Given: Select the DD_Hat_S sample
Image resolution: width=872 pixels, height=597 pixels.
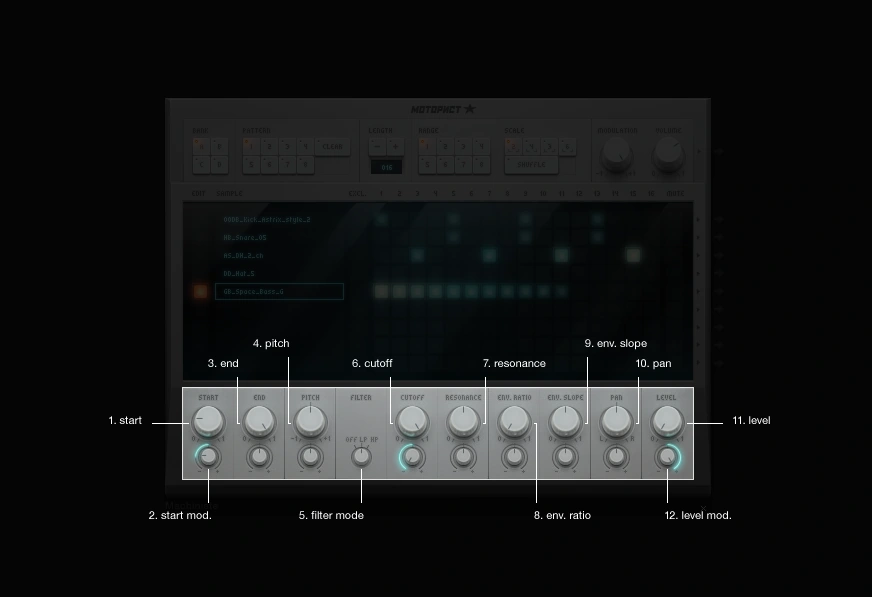Looking at the screenshot, I should (239, 273).
